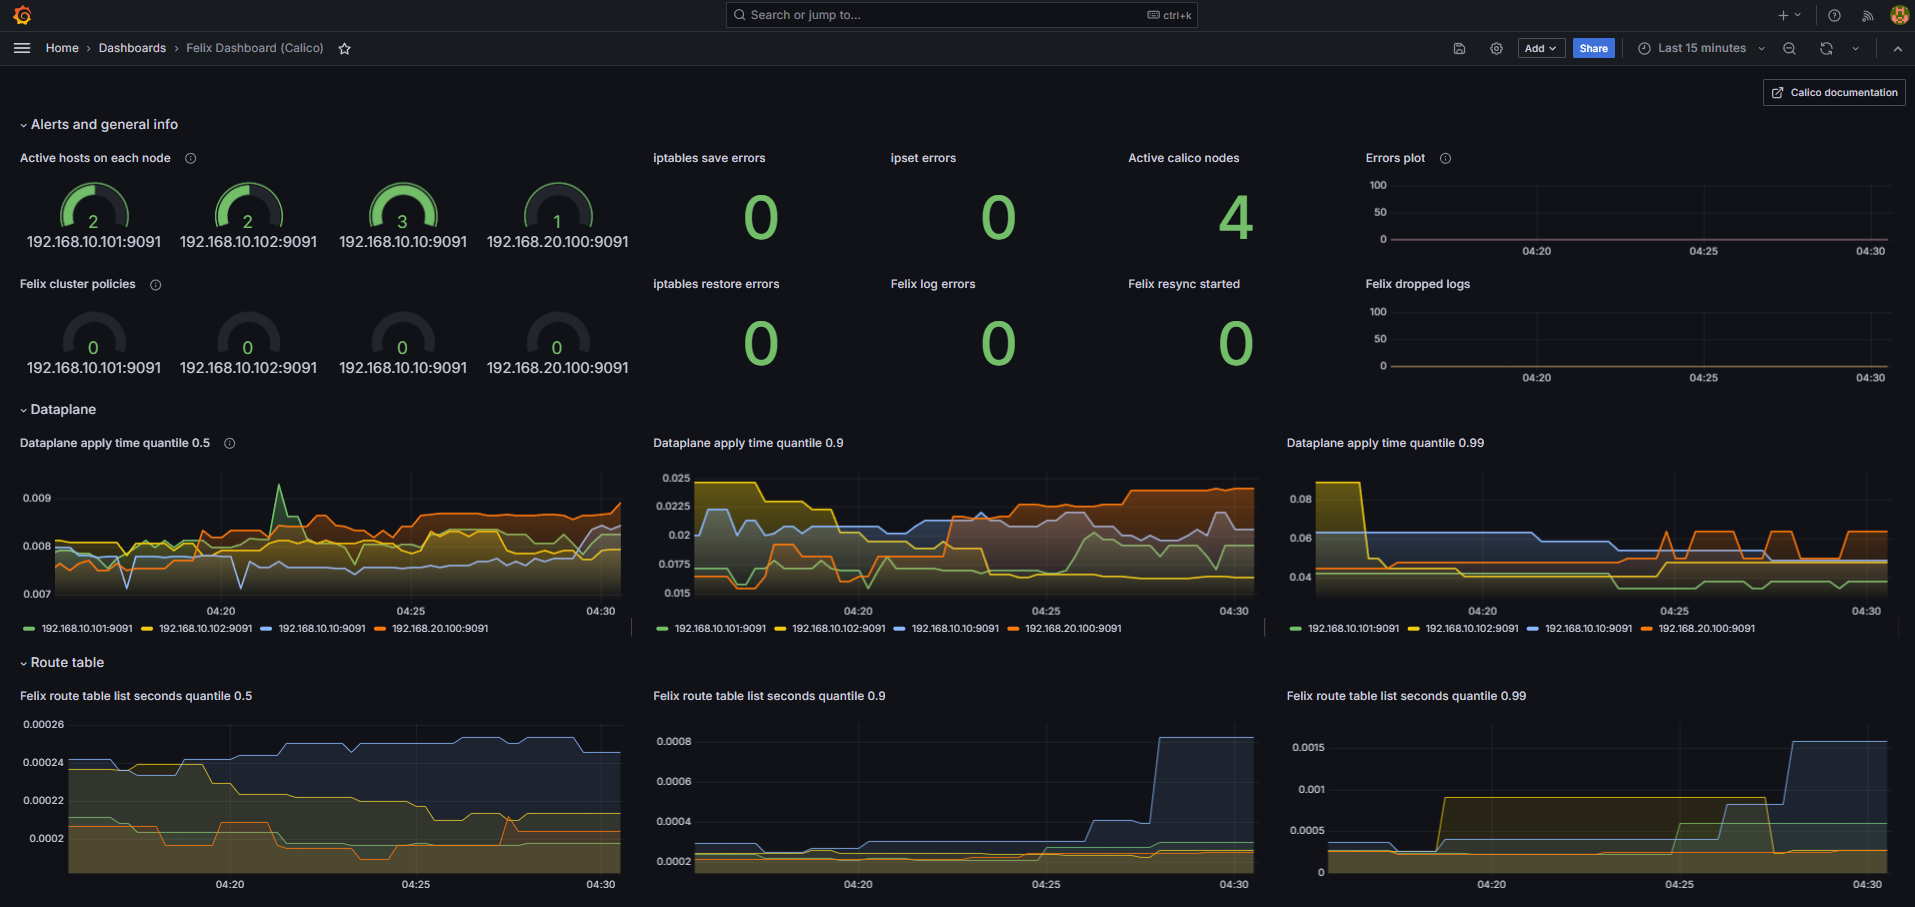Open the user profile avatar
1915x907 pixels.
click(x=1900, y=15)
